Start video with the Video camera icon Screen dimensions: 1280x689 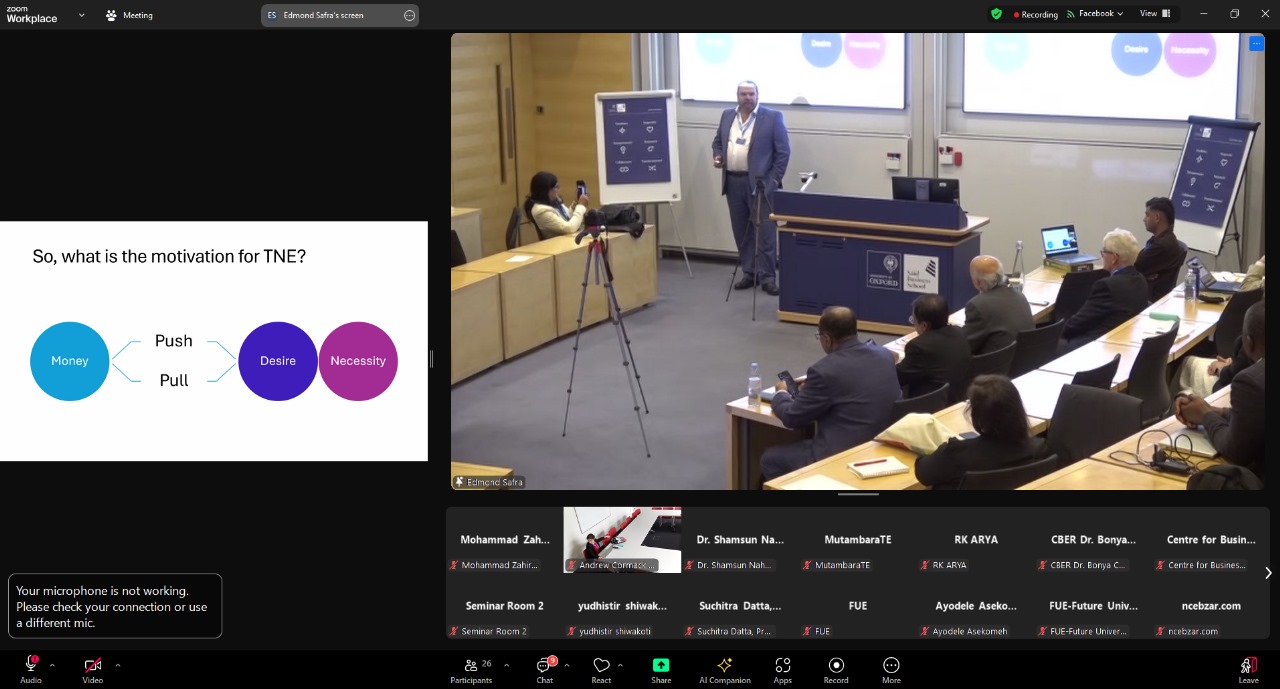pos(92,666)
